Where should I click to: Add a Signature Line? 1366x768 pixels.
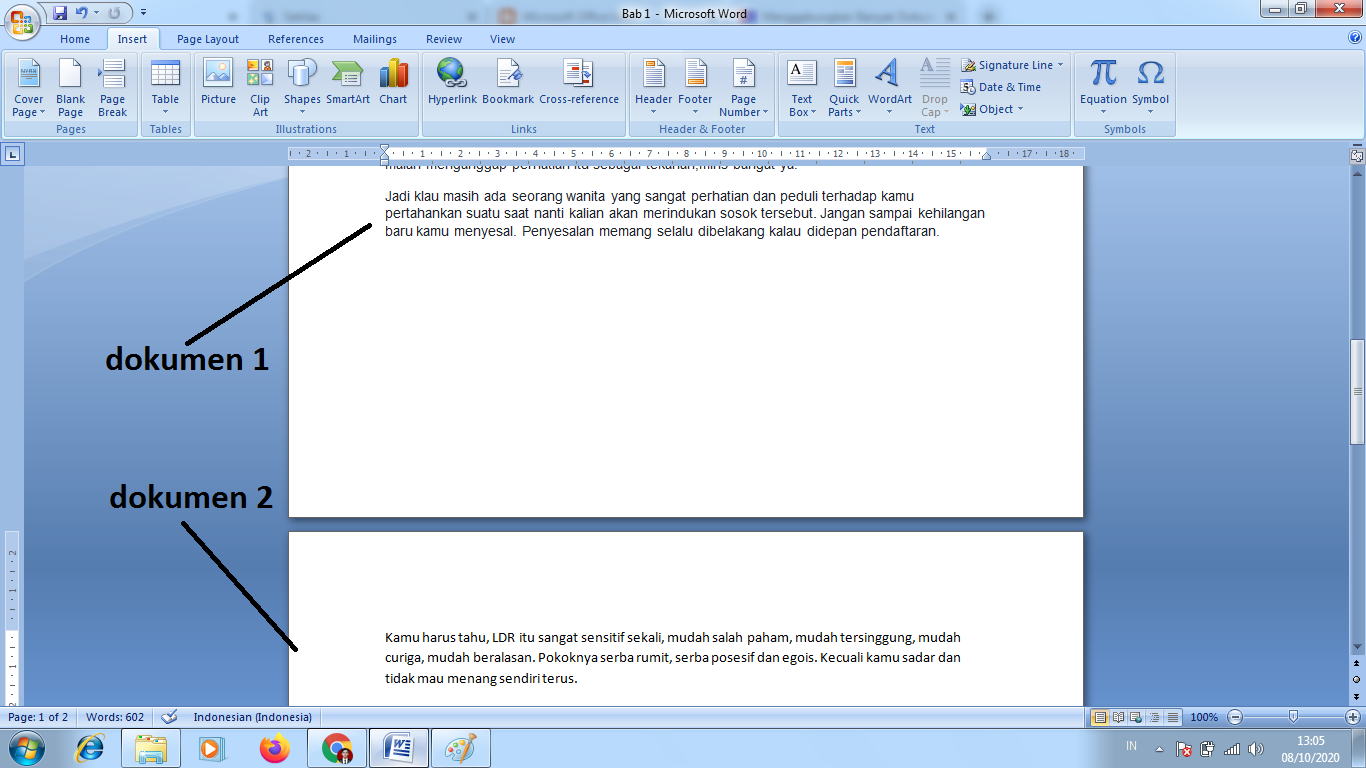pyautogui.click(x=1010, y=64)
